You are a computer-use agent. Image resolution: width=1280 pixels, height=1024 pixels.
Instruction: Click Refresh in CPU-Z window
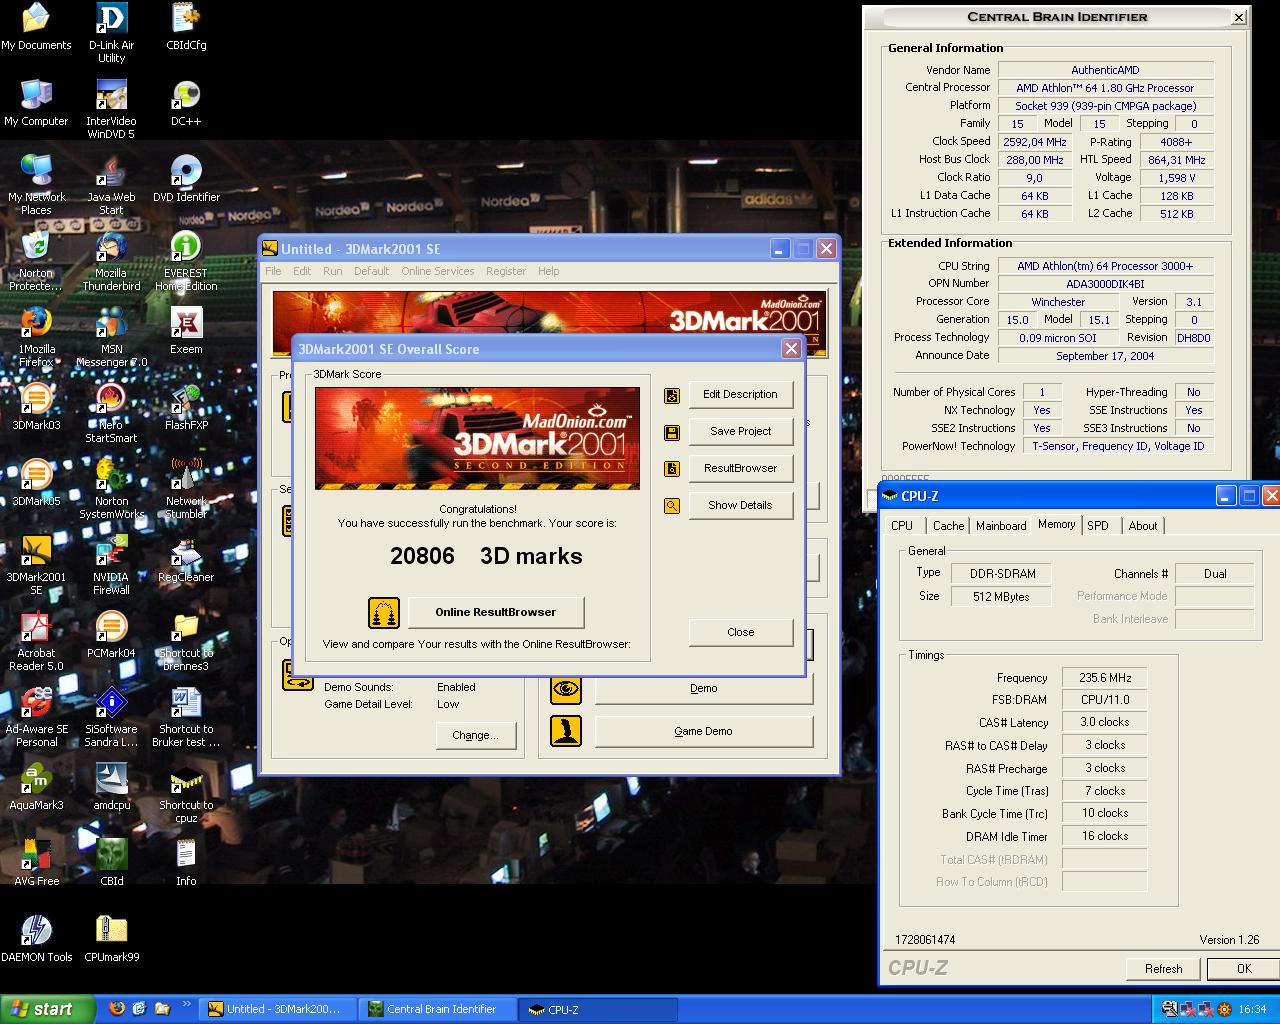click(x=1163, y=968)
